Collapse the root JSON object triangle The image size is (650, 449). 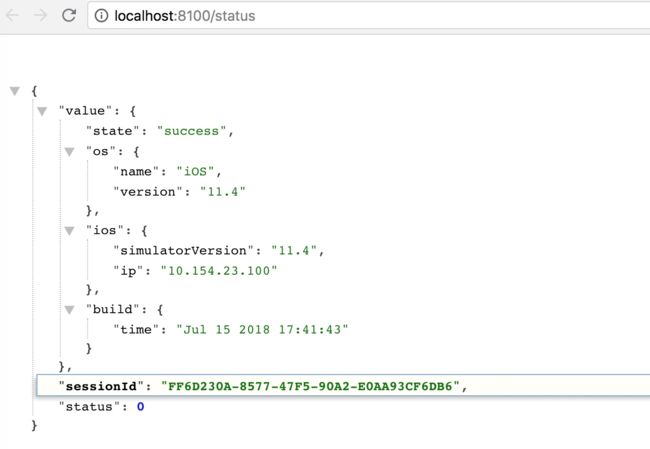point(15,91)
